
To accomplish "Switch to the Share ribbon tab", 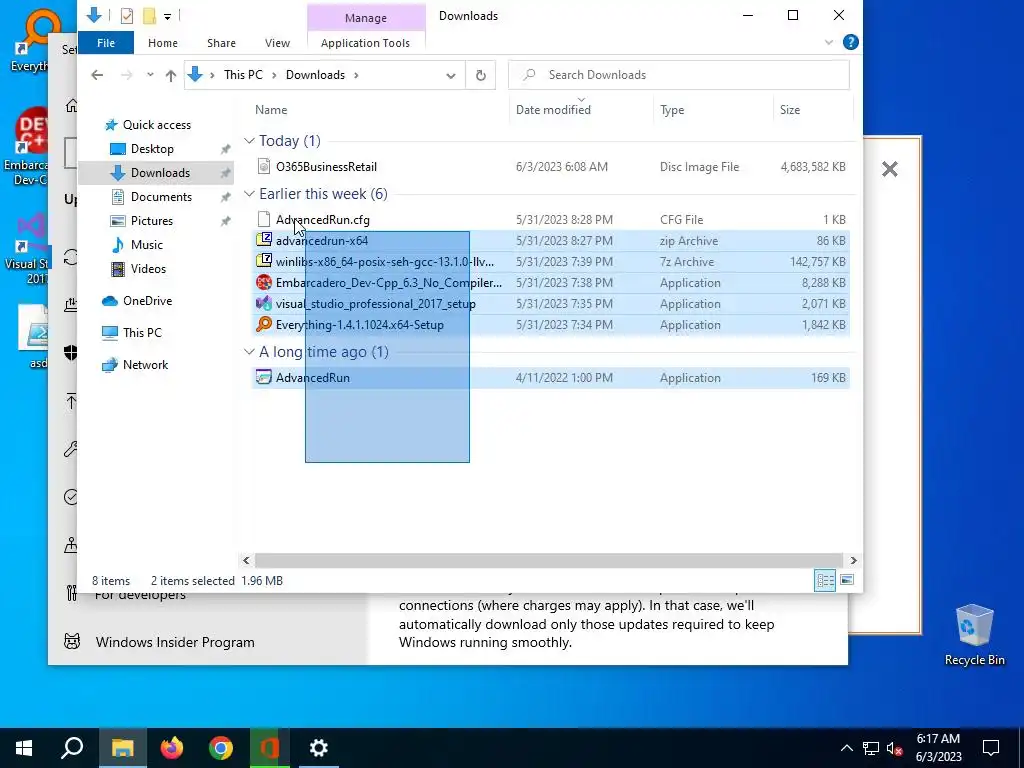I will 221,42.
